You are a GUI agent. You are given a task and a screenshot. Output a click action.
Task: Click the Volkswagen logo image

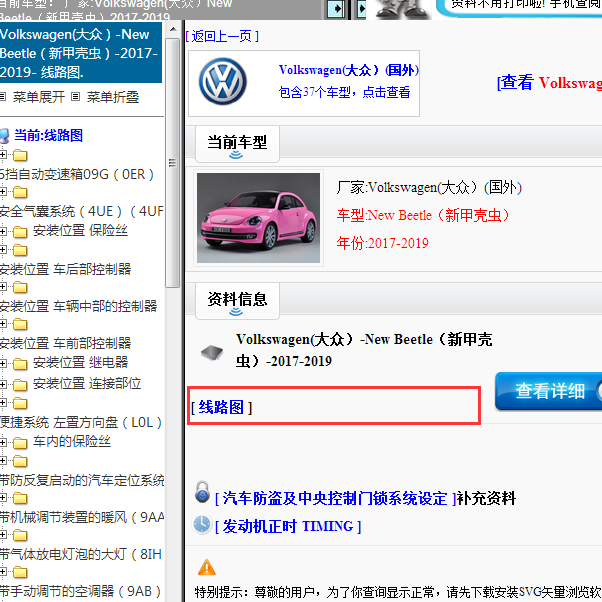click(222, 81)
